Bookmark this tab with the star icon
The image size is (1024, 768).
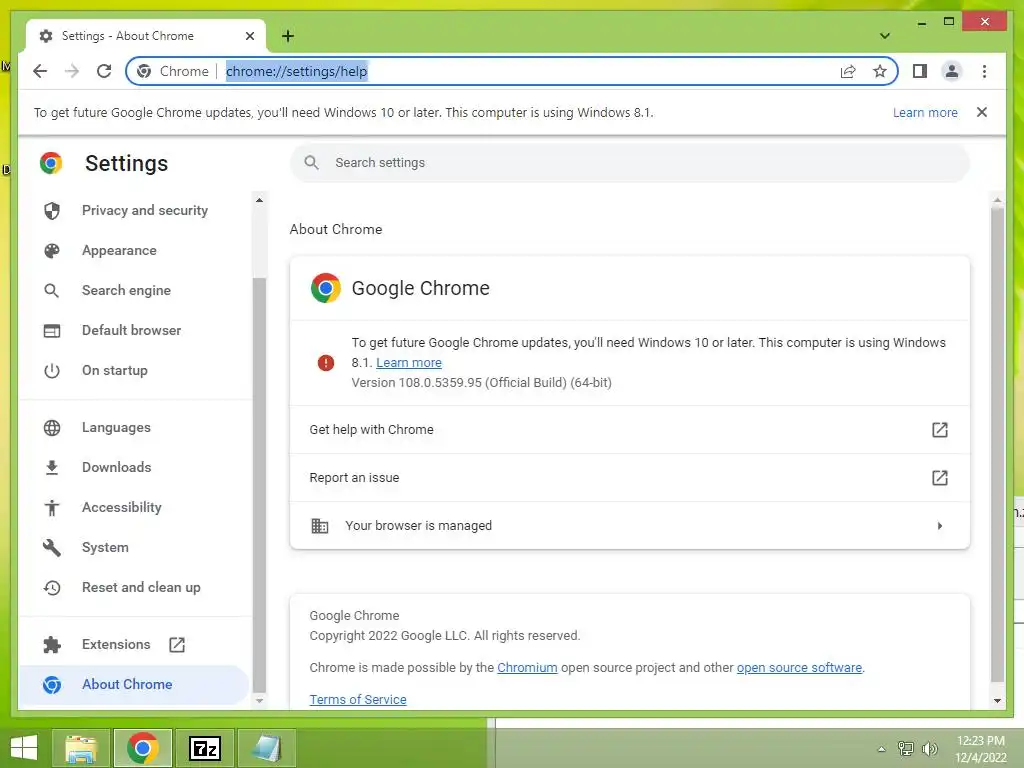pos(880,71)
